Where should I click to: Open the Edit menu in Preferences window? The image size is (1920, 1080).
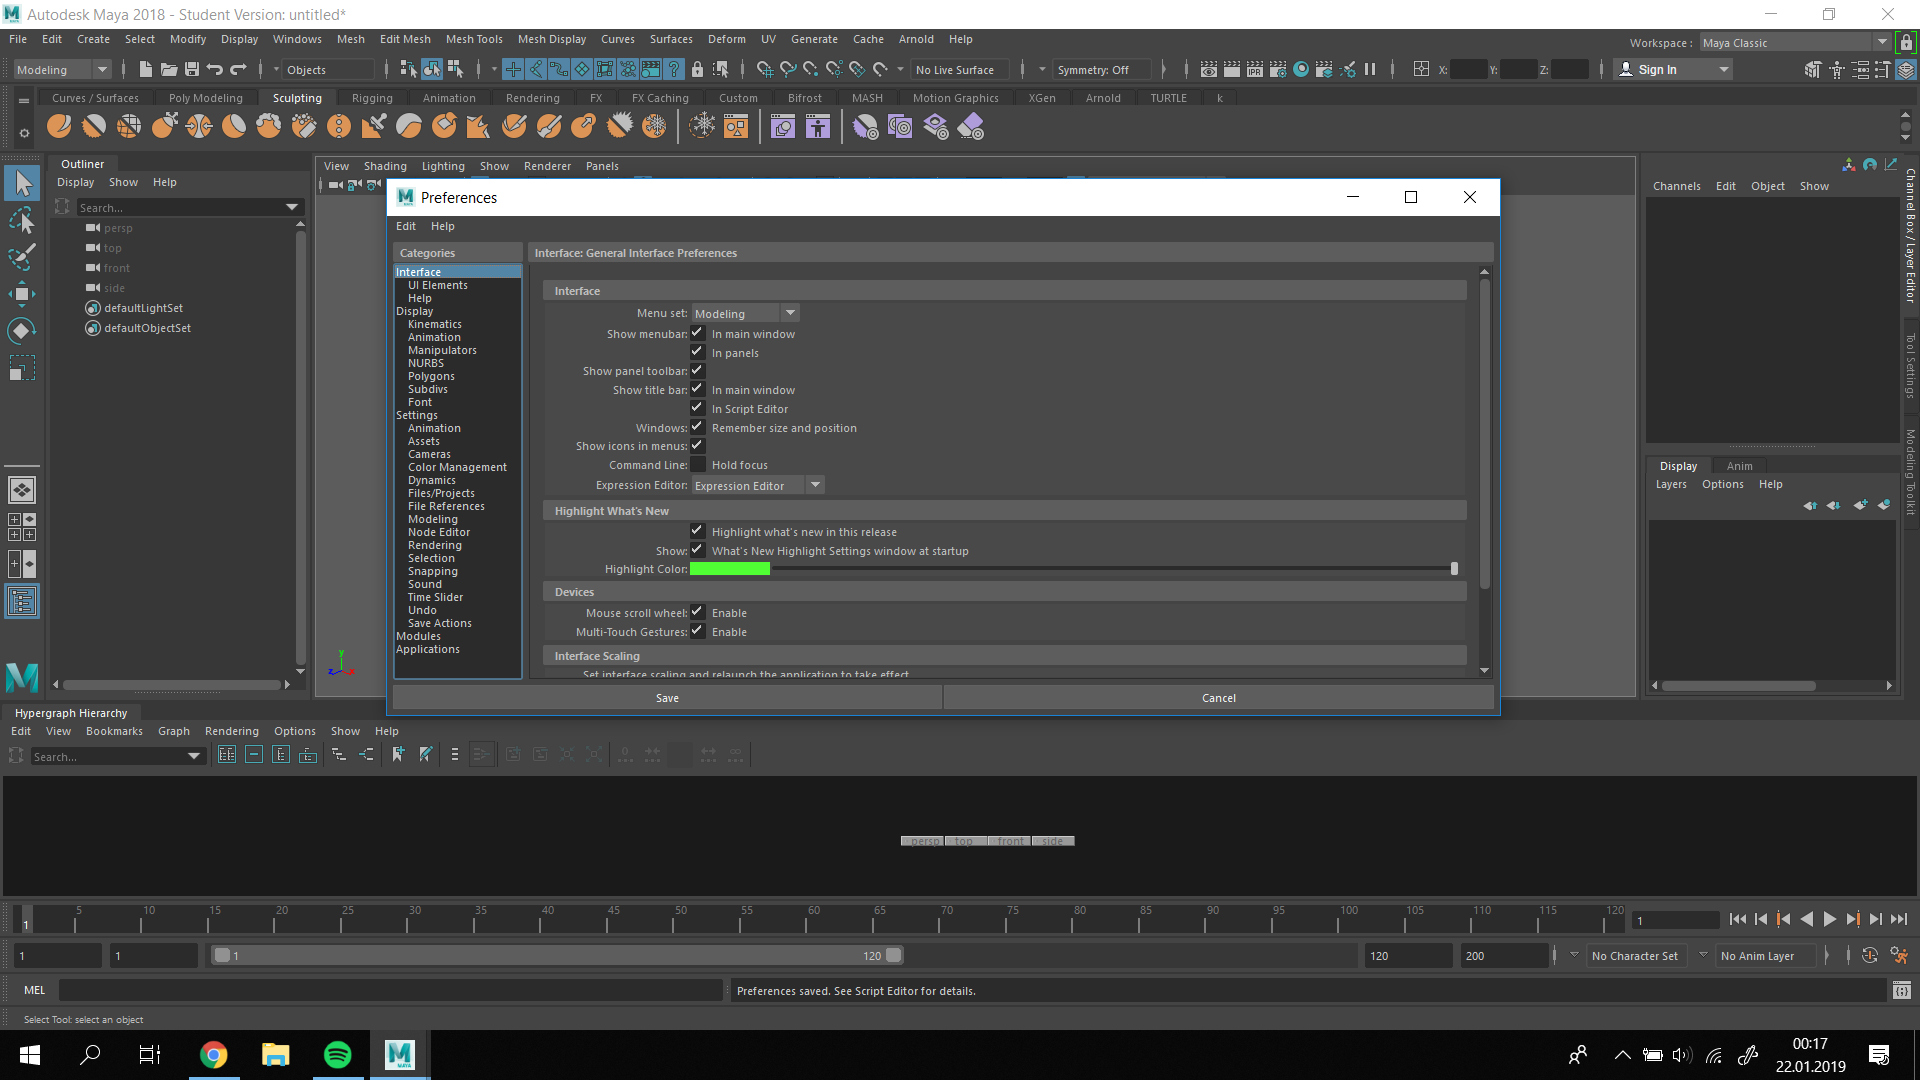[406, 226]
